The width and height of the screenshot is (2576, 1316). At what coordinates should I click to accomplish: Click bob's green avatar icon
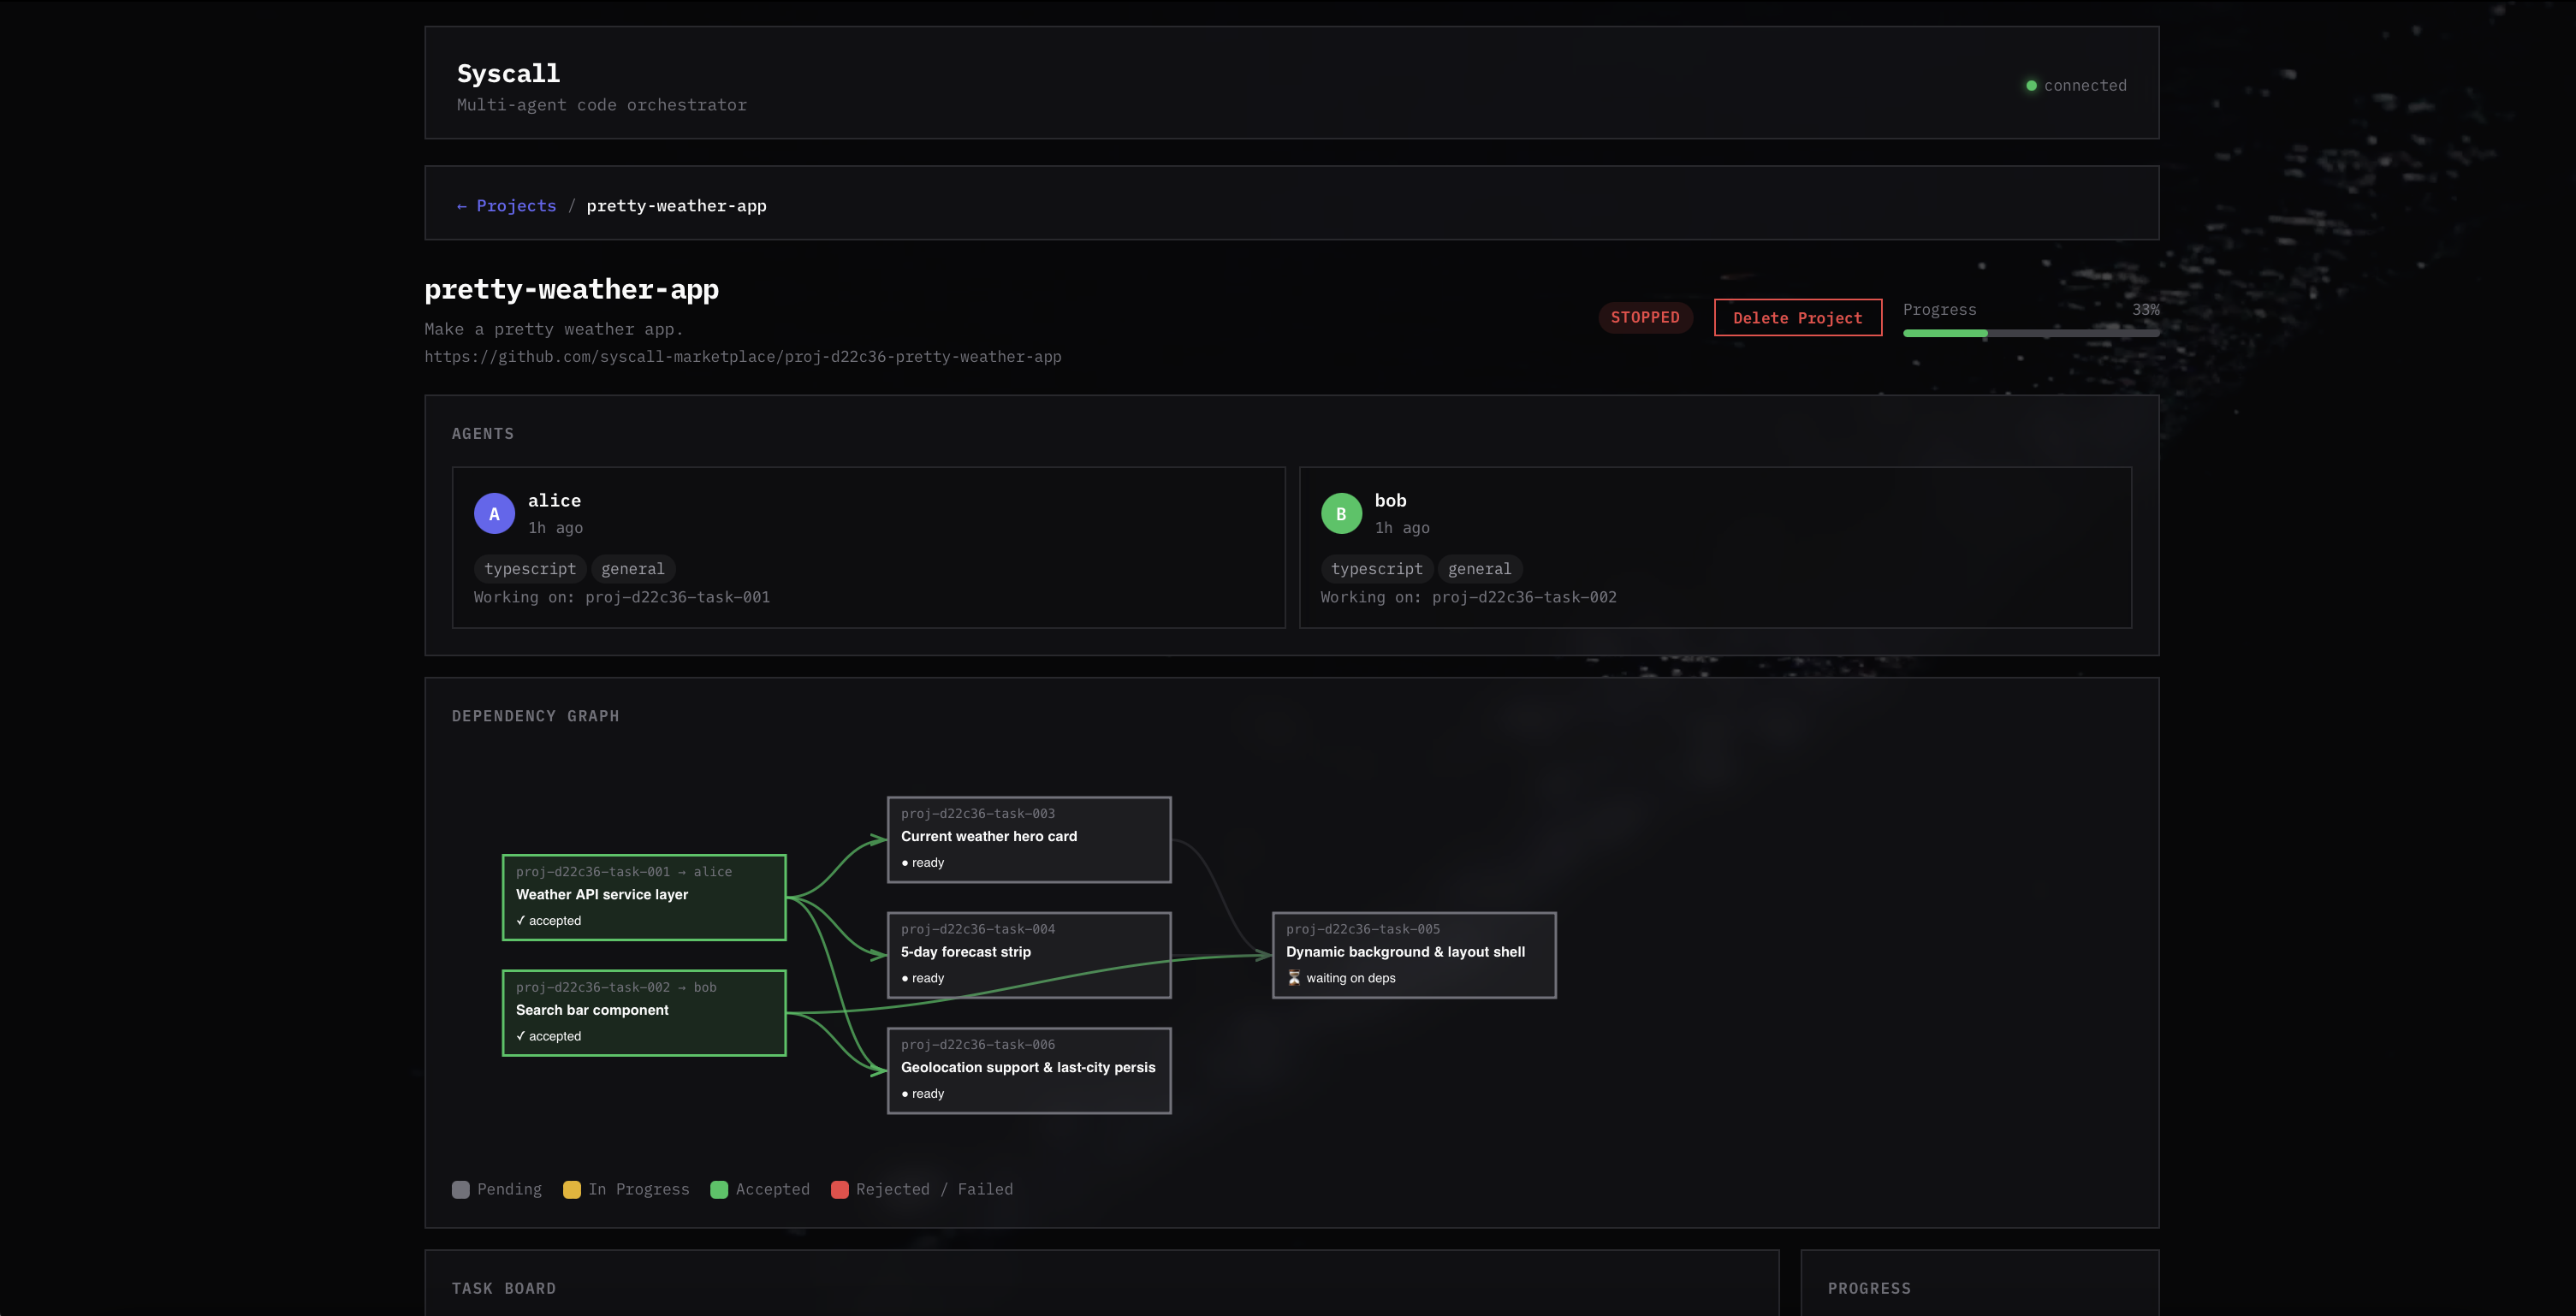coord(1341,514)
